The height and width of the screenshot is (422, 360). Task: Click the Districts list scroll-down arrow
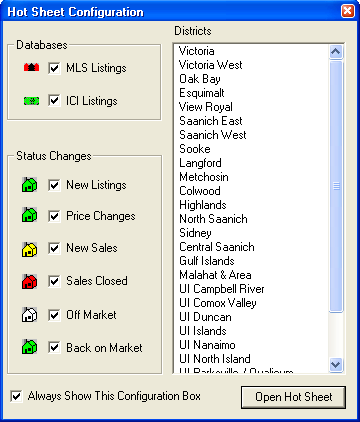point(336,364)
